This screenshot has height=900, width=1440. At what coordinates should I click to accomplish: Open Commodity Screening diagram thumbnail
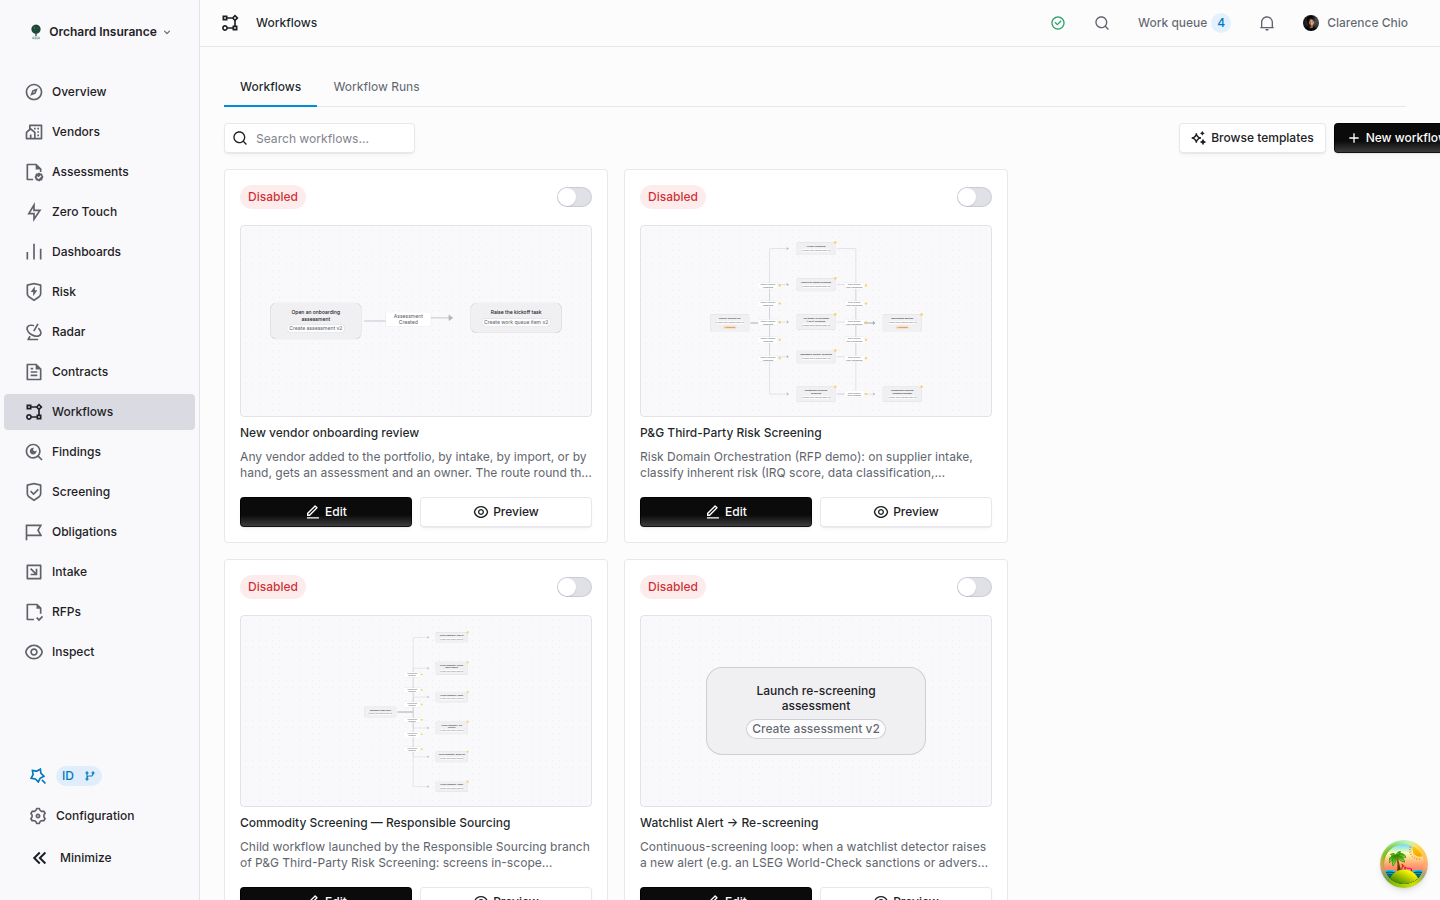(x=416, y=711)
